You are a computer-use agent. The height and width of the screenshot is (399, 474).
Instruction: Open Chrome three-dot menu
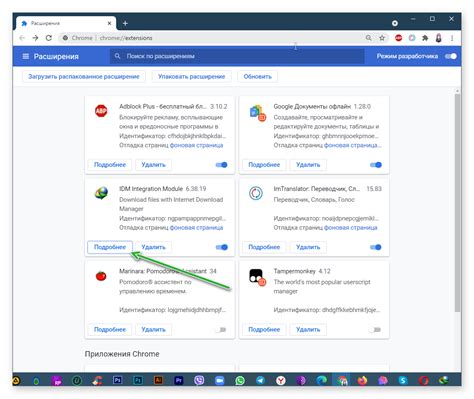(452, 38)
